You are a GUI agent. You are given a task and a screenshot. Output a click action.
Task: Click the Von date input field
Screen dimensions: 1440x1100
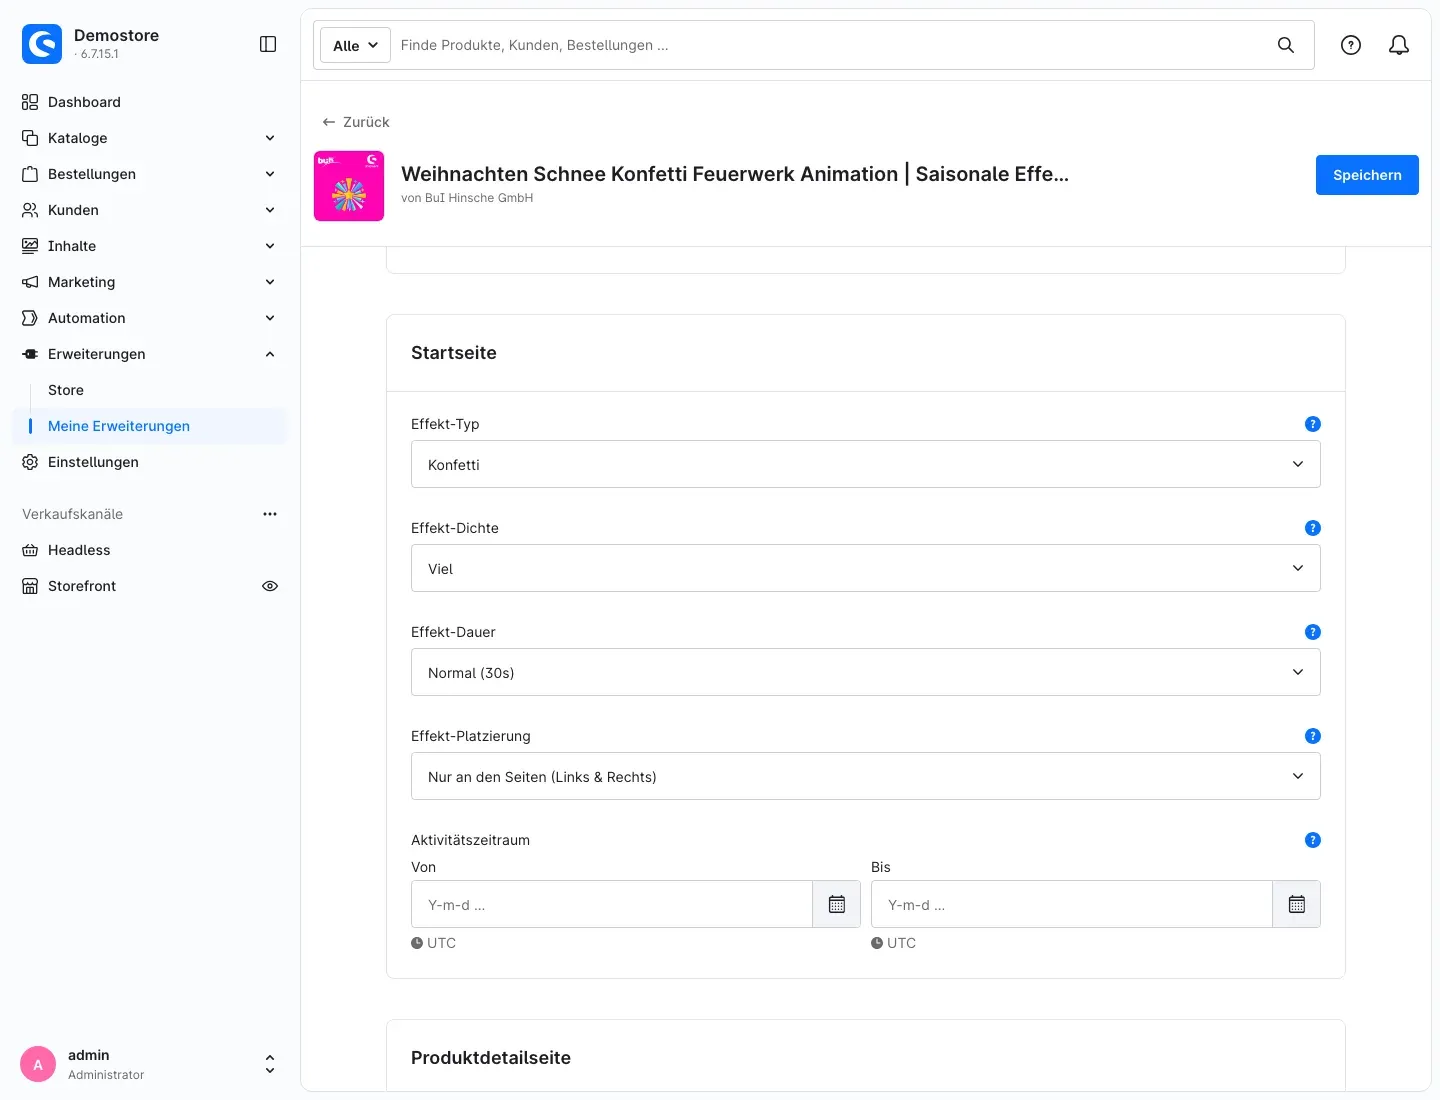[612, 904]
